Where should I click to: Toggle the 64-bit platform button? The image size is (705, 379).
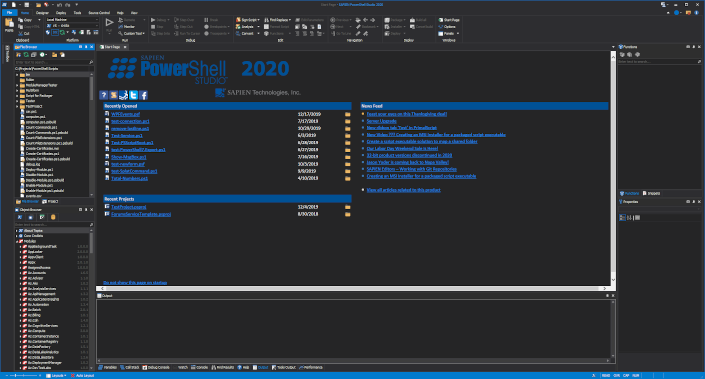coord(55,32)
